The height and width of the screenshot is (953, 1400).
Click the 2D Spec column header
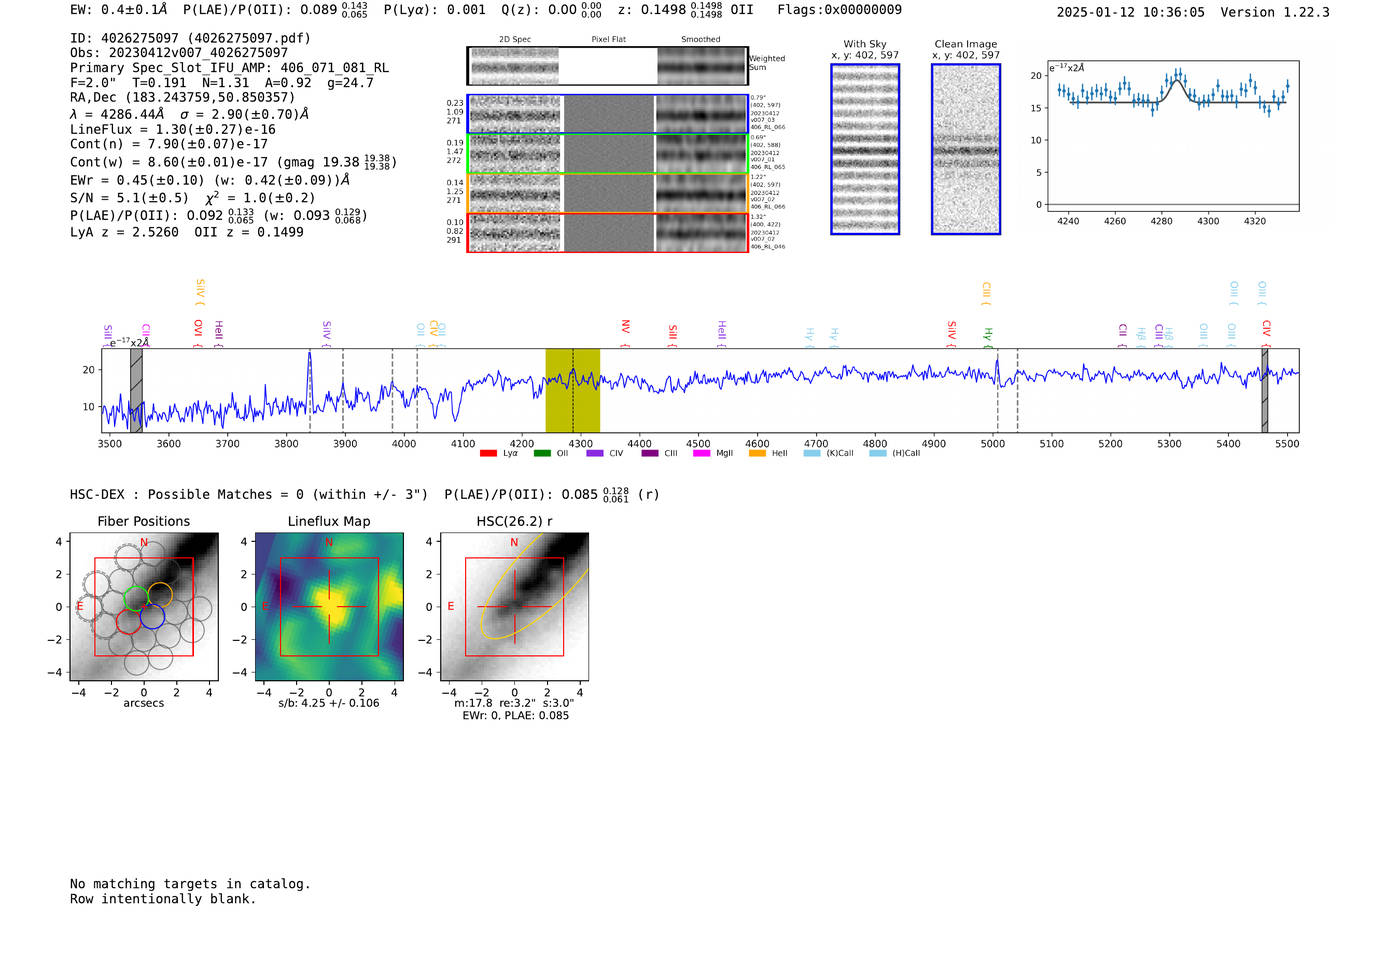(515, 40)
